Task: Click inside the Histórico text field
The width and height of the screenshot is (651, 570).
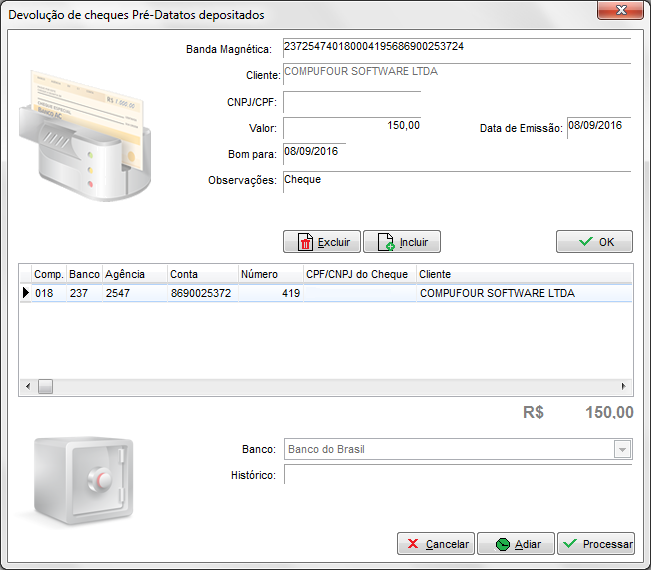Action: pos(457,475)
